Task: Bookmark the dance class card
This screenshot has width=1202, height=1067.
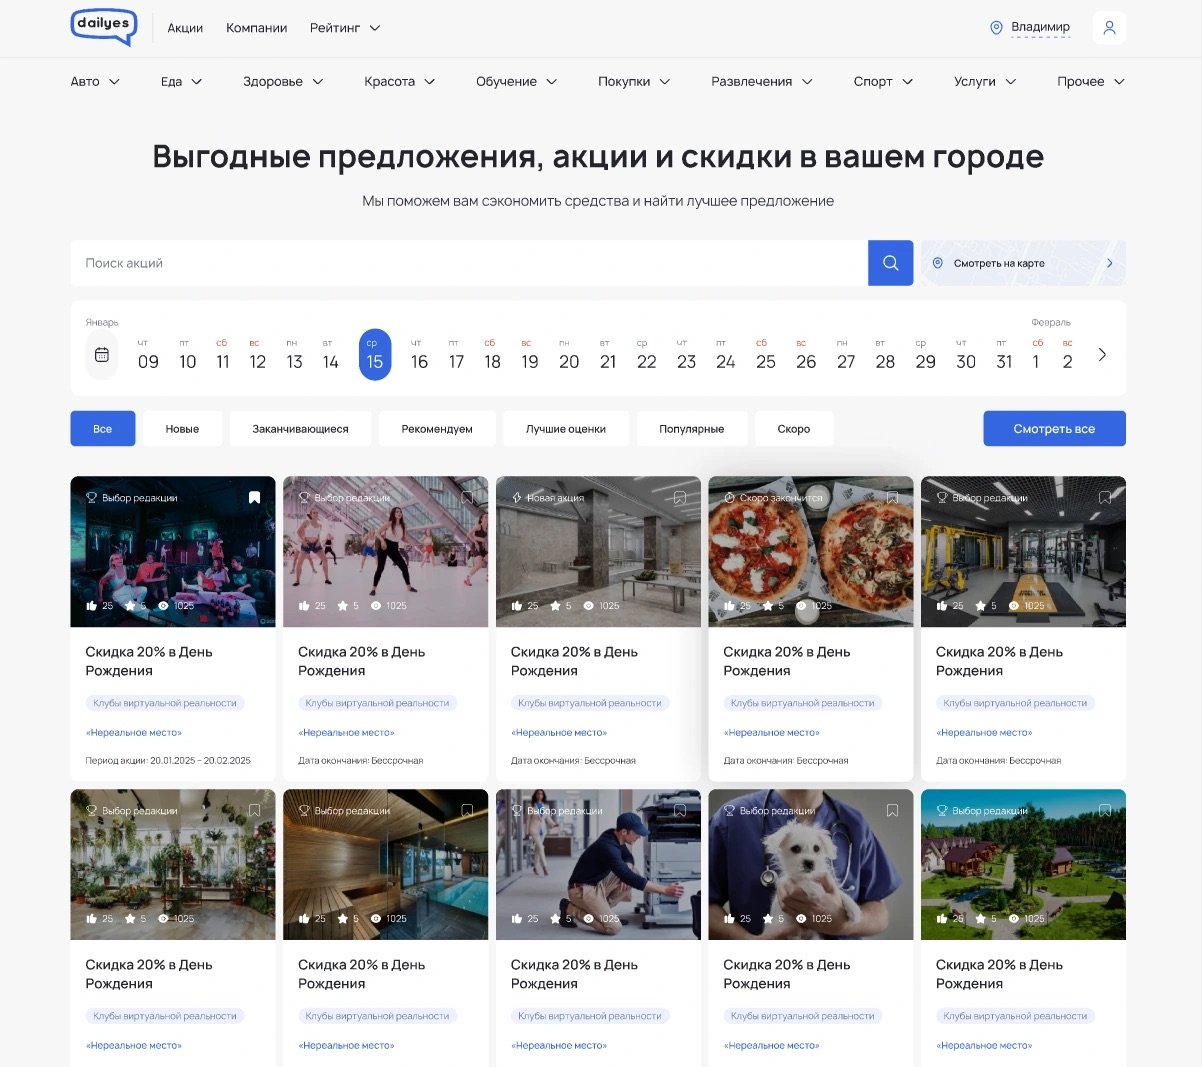Action: pos(467,498)
